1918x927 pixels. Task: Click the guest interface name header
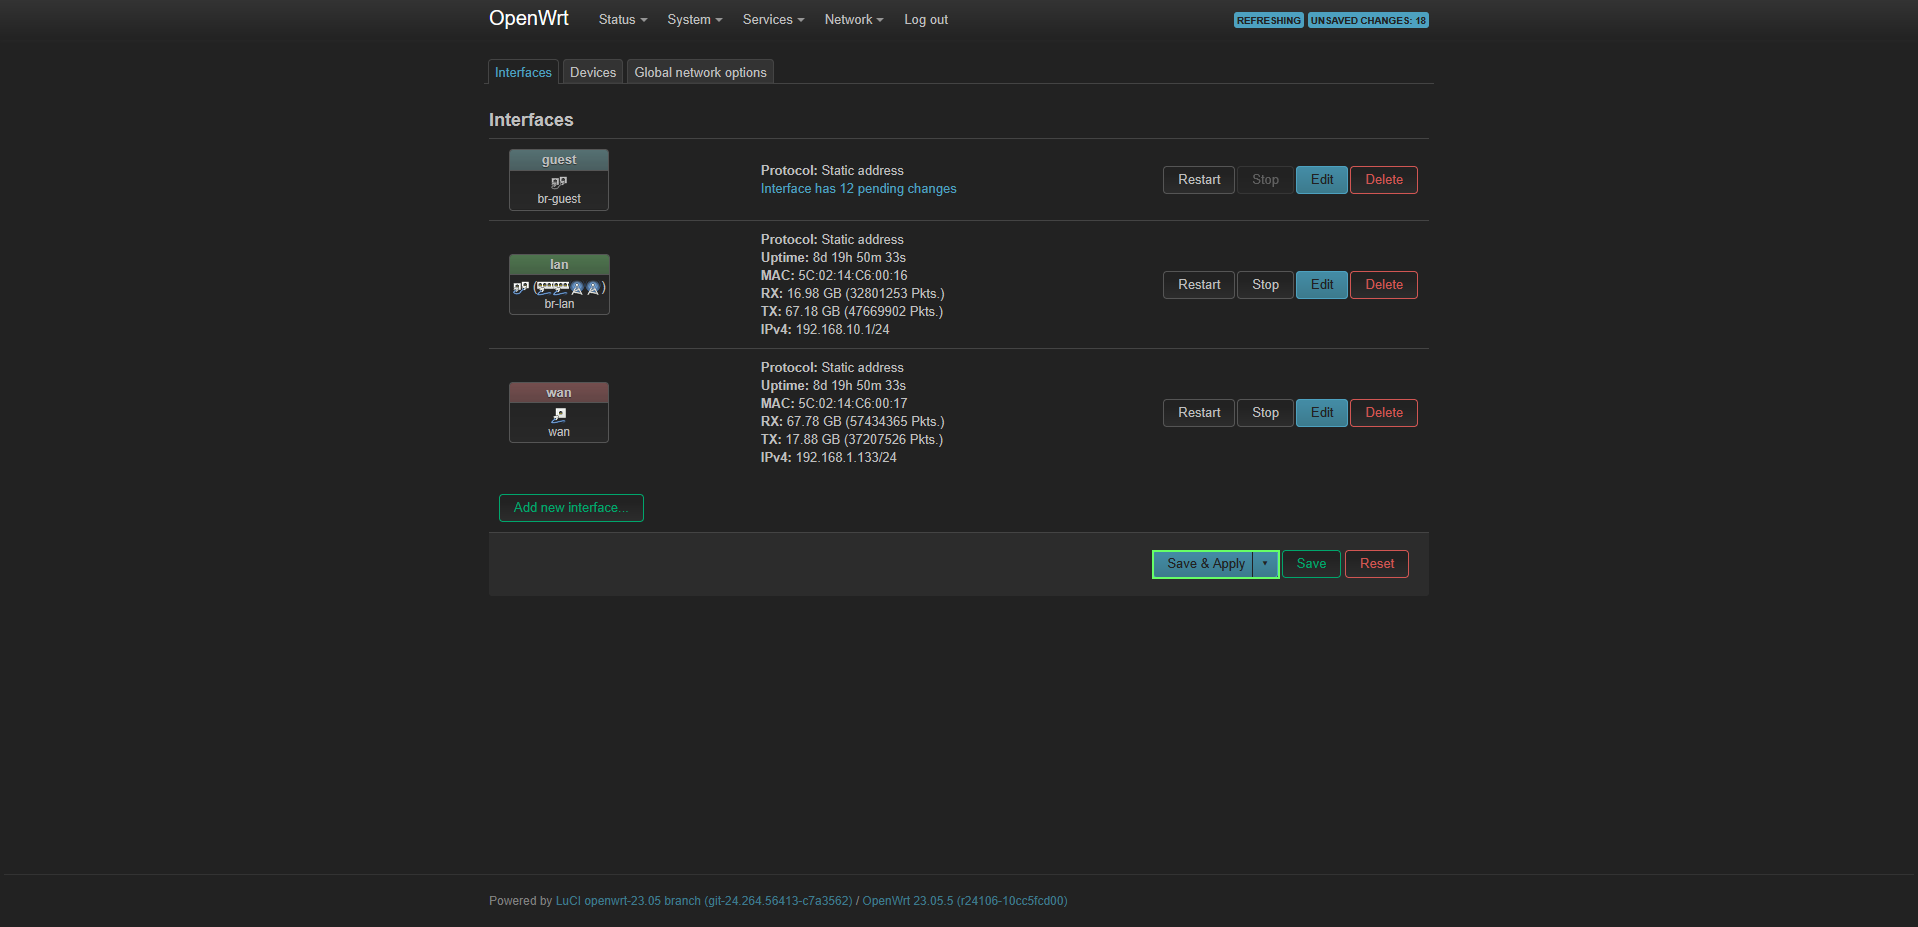coord(559,160)
